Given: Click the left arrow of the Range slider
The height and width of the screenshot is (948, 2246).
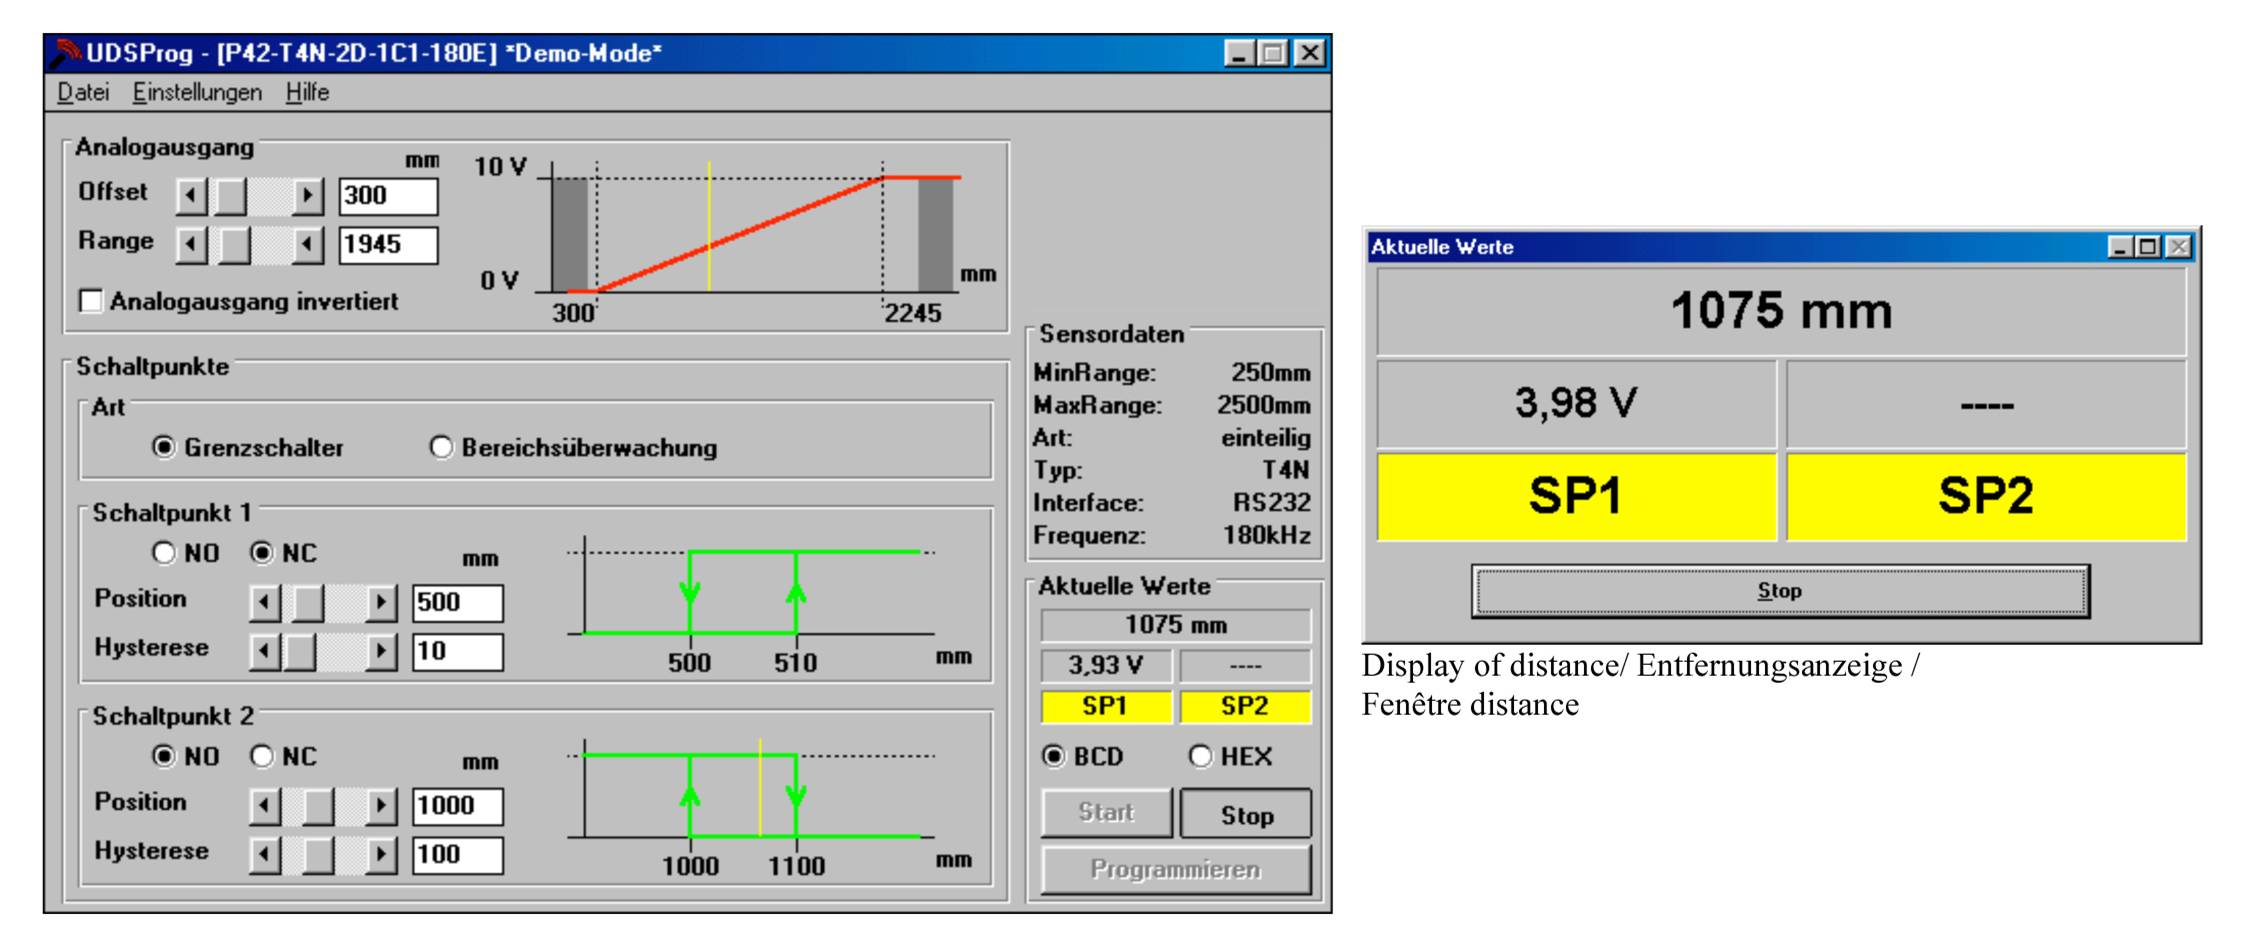Looking at the screenshot, I should click(191, 245).
